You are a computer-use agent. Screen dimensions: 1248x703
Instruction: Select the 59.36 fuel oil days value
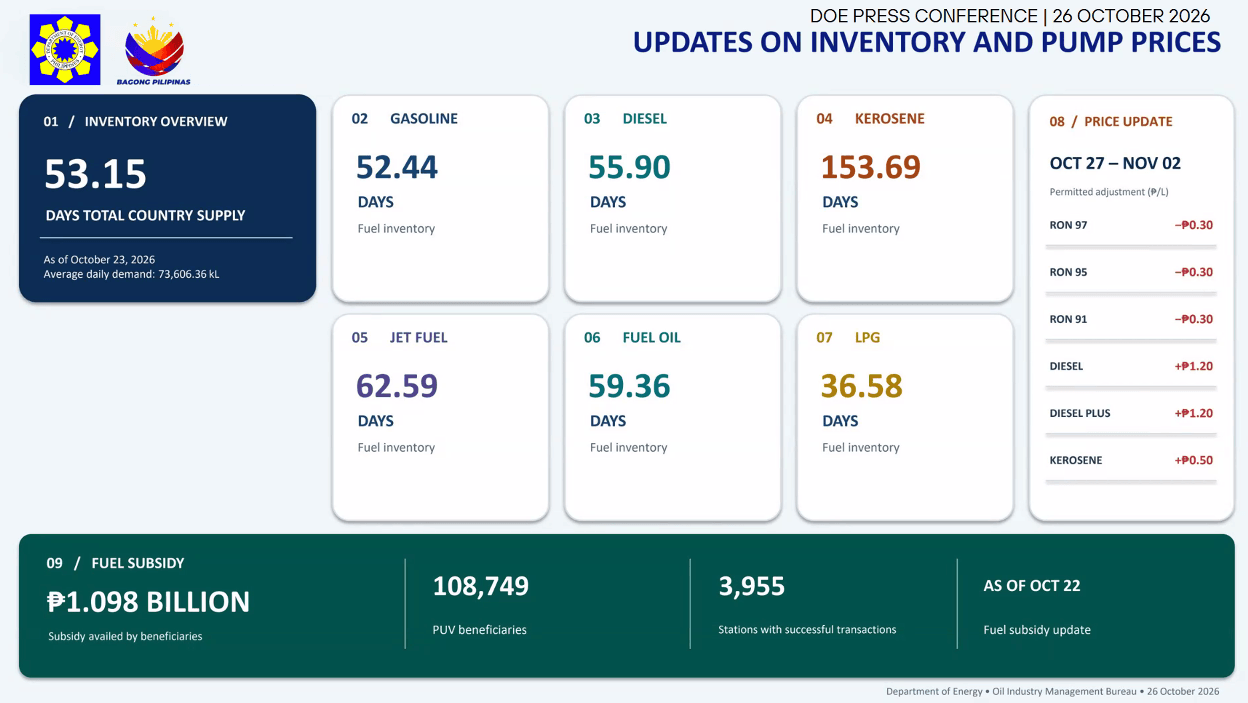(x=629, y=386)
